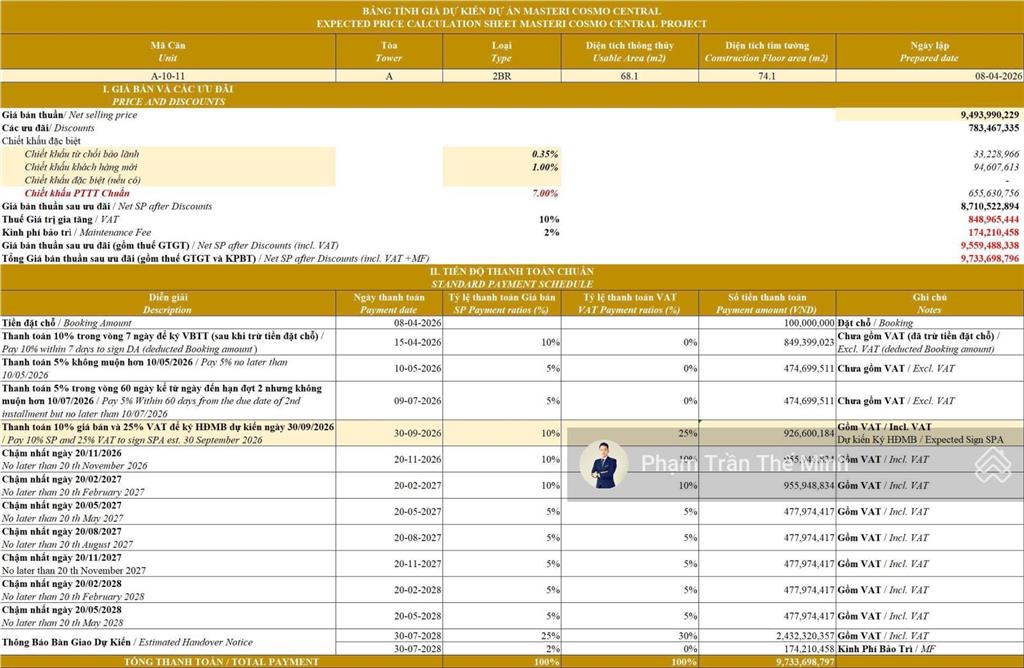Select total discounts value 783,467,335
Viewport: 1024px width, 668px height.
pyautogui.click(x=993, y=127)
